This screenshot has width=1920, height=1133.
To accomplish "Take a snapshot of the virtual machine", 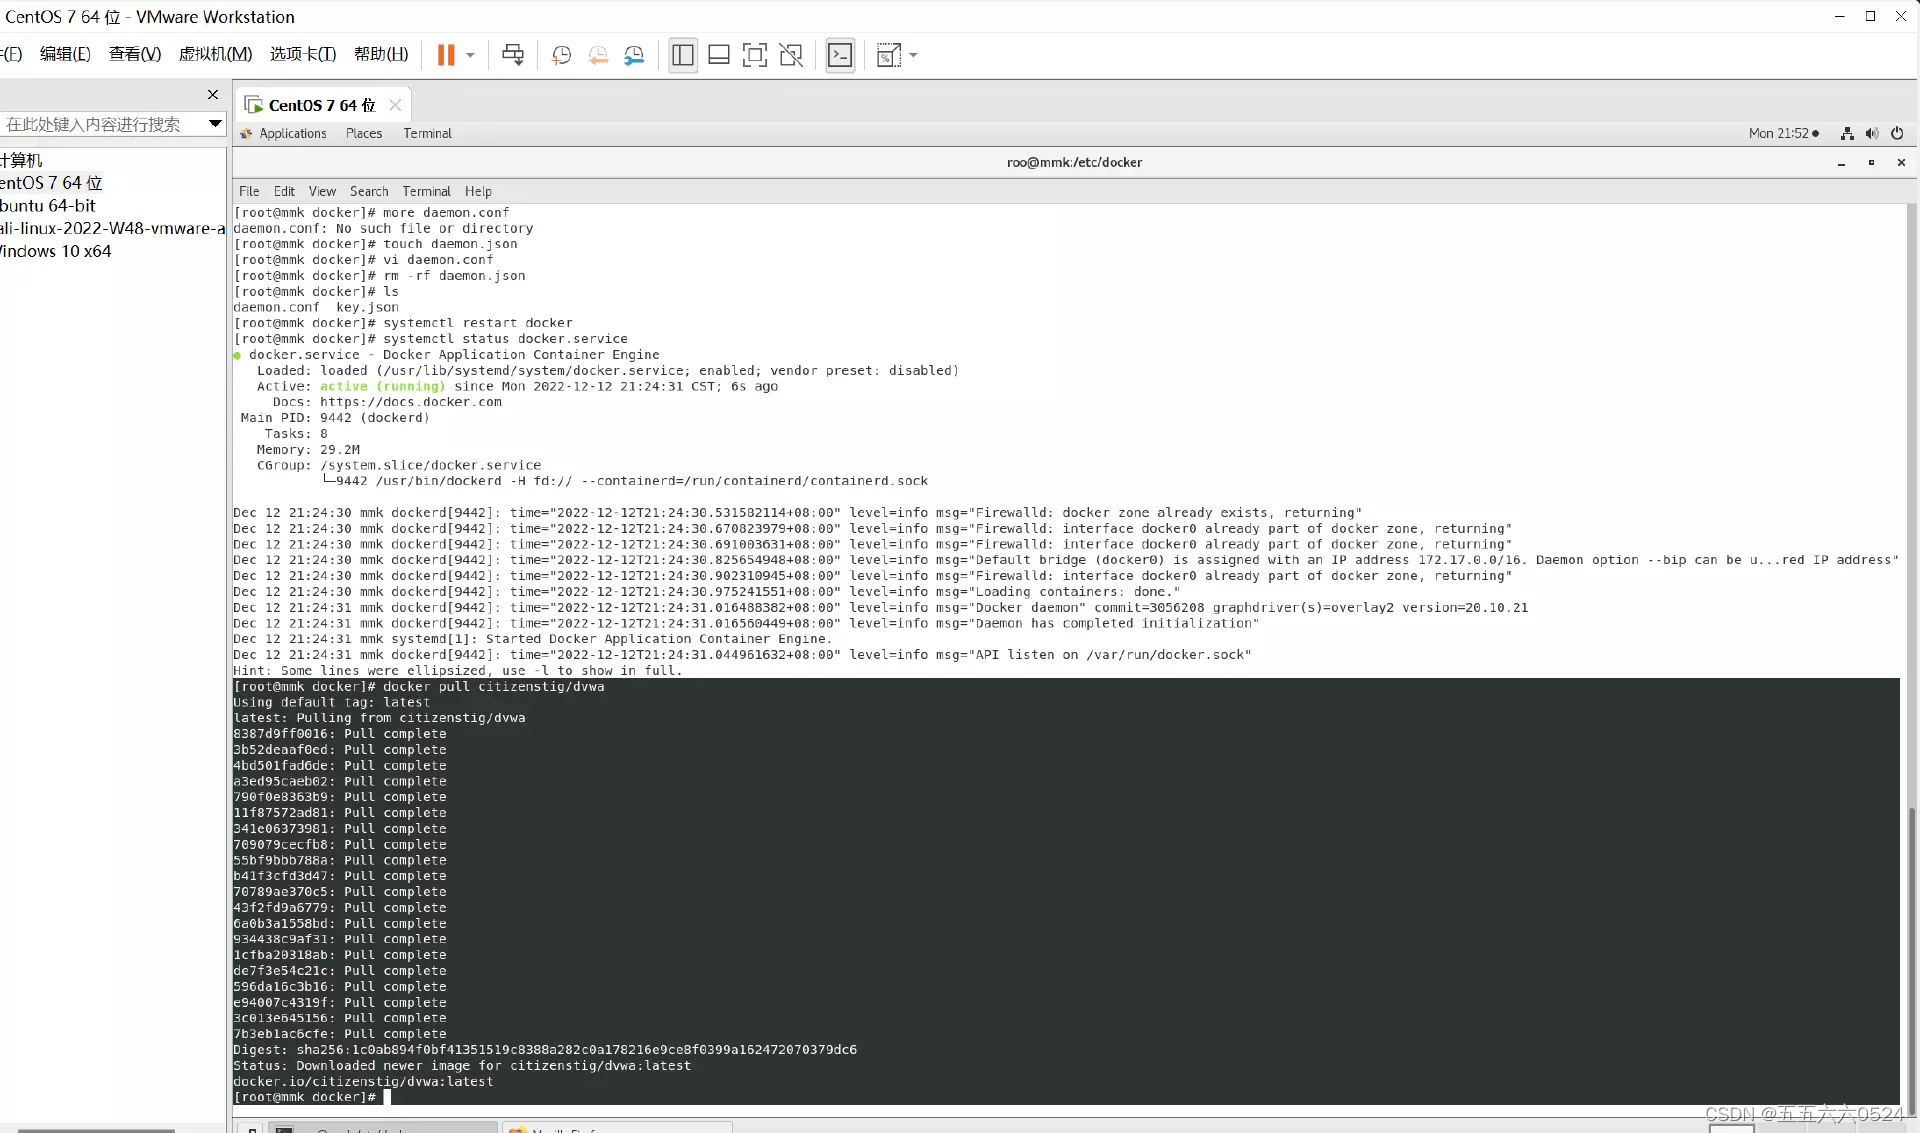I will pos(561,55).
